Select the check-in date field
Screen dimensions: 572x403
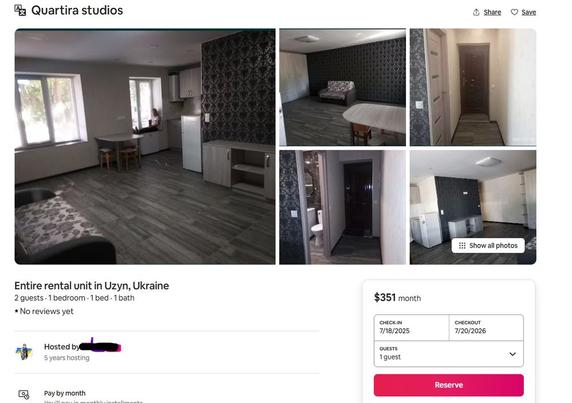[x=411, y=328]
